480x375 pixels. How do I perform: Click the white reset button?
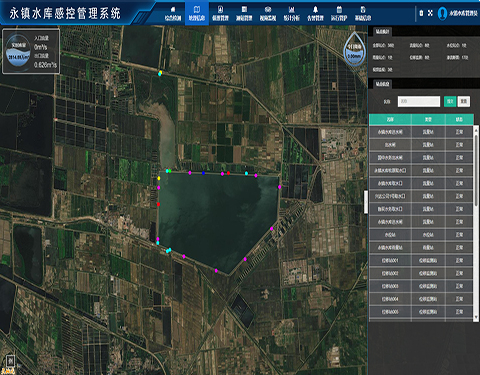(x=464, y=101)
